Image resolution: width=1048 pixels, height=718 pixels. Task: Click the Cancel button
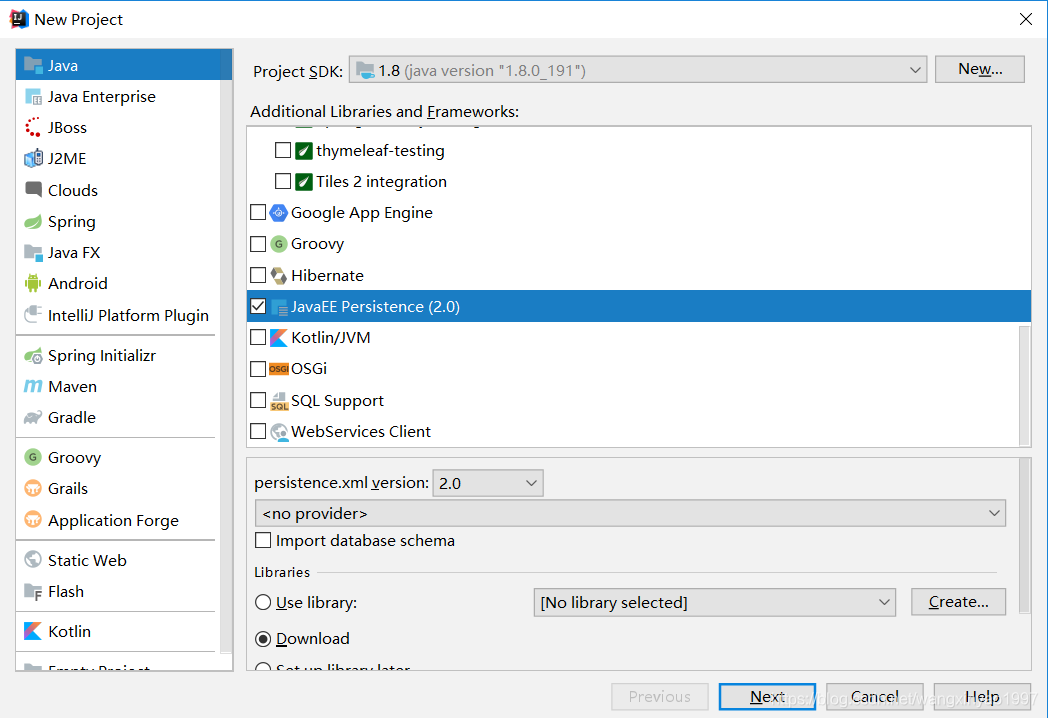click(x=875, y=697)
